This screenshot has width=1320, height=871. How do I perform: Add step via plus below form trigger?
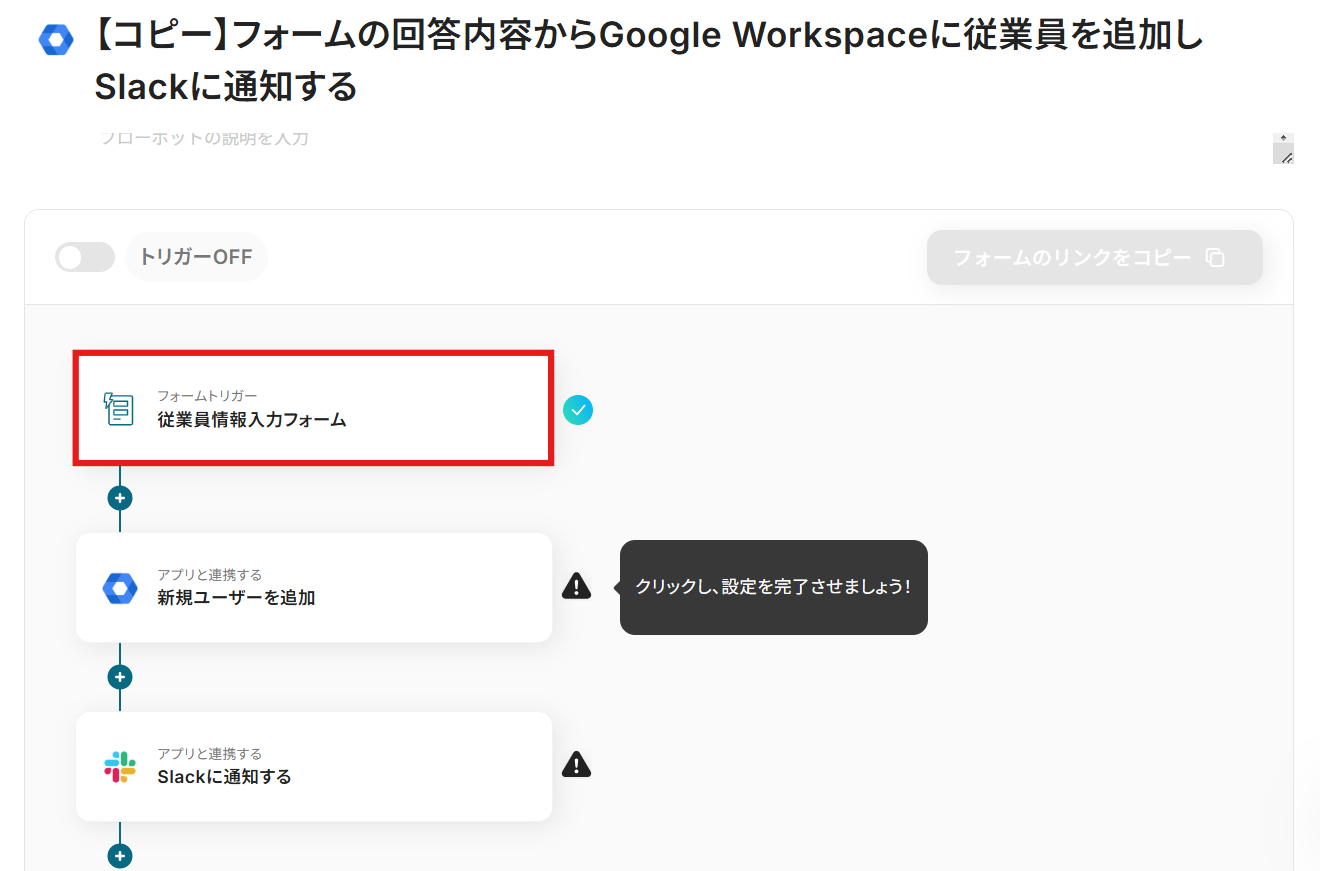coord(120,498)
